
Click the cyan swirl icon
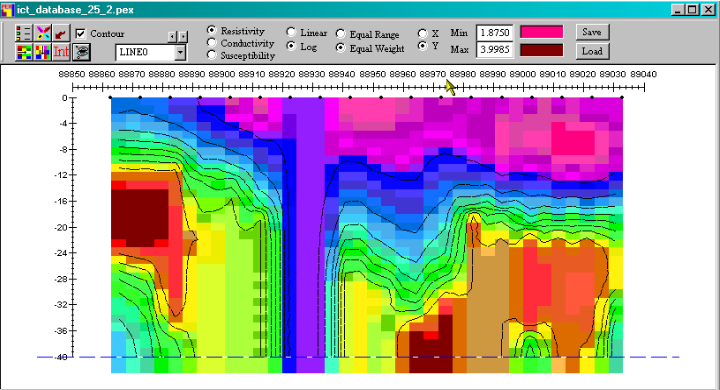[82, 52]
